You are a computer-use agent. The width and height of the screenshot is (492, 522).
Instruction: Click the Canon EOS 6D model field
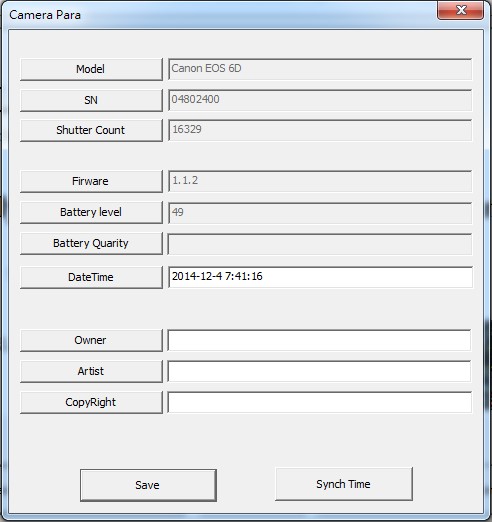(x=320, y=69)
